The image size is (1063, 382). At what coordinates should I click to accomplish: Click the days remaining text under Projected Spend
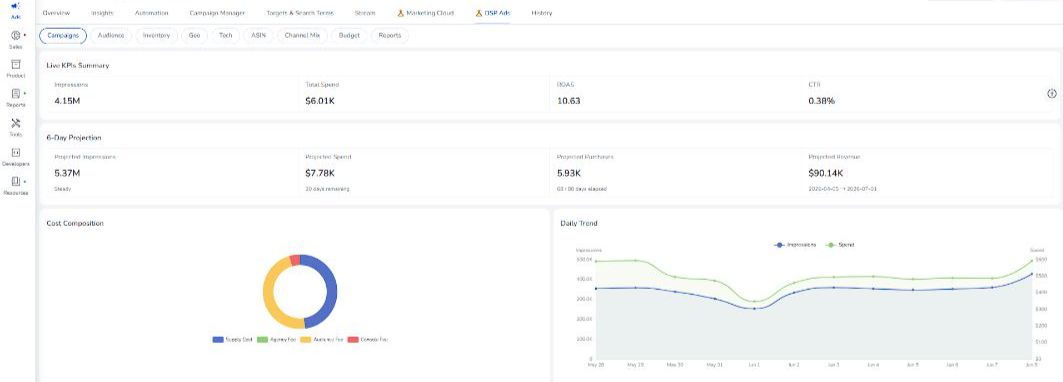coord(327,189)
